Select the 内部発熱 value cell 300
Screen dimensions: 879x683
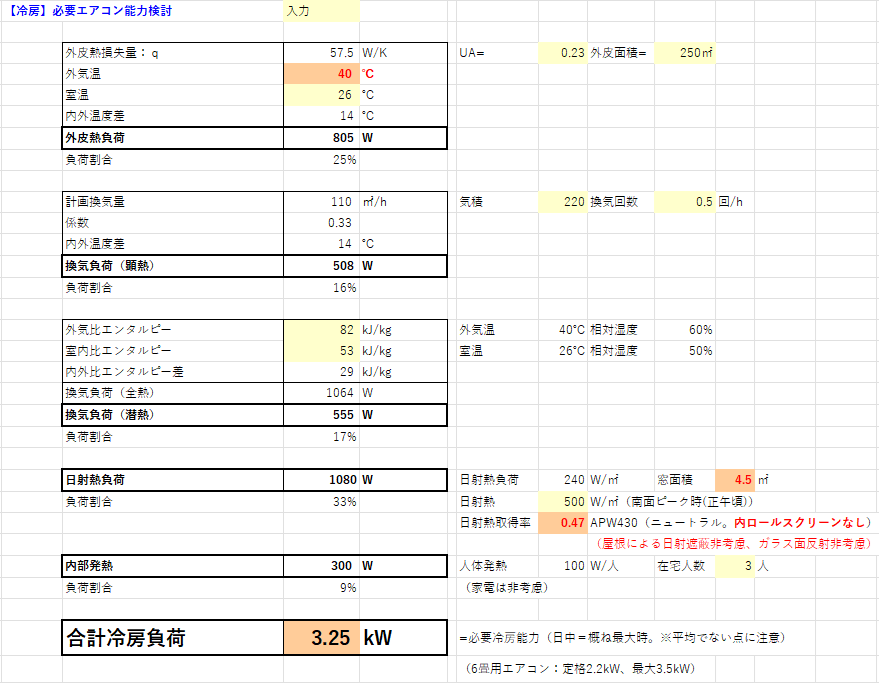click(x=321, y=566)
